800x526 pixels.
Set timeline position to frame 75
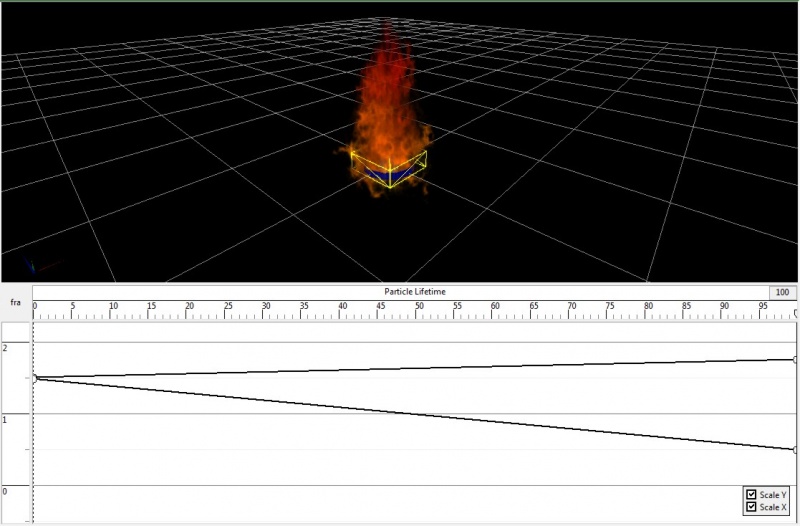(611, 308)
